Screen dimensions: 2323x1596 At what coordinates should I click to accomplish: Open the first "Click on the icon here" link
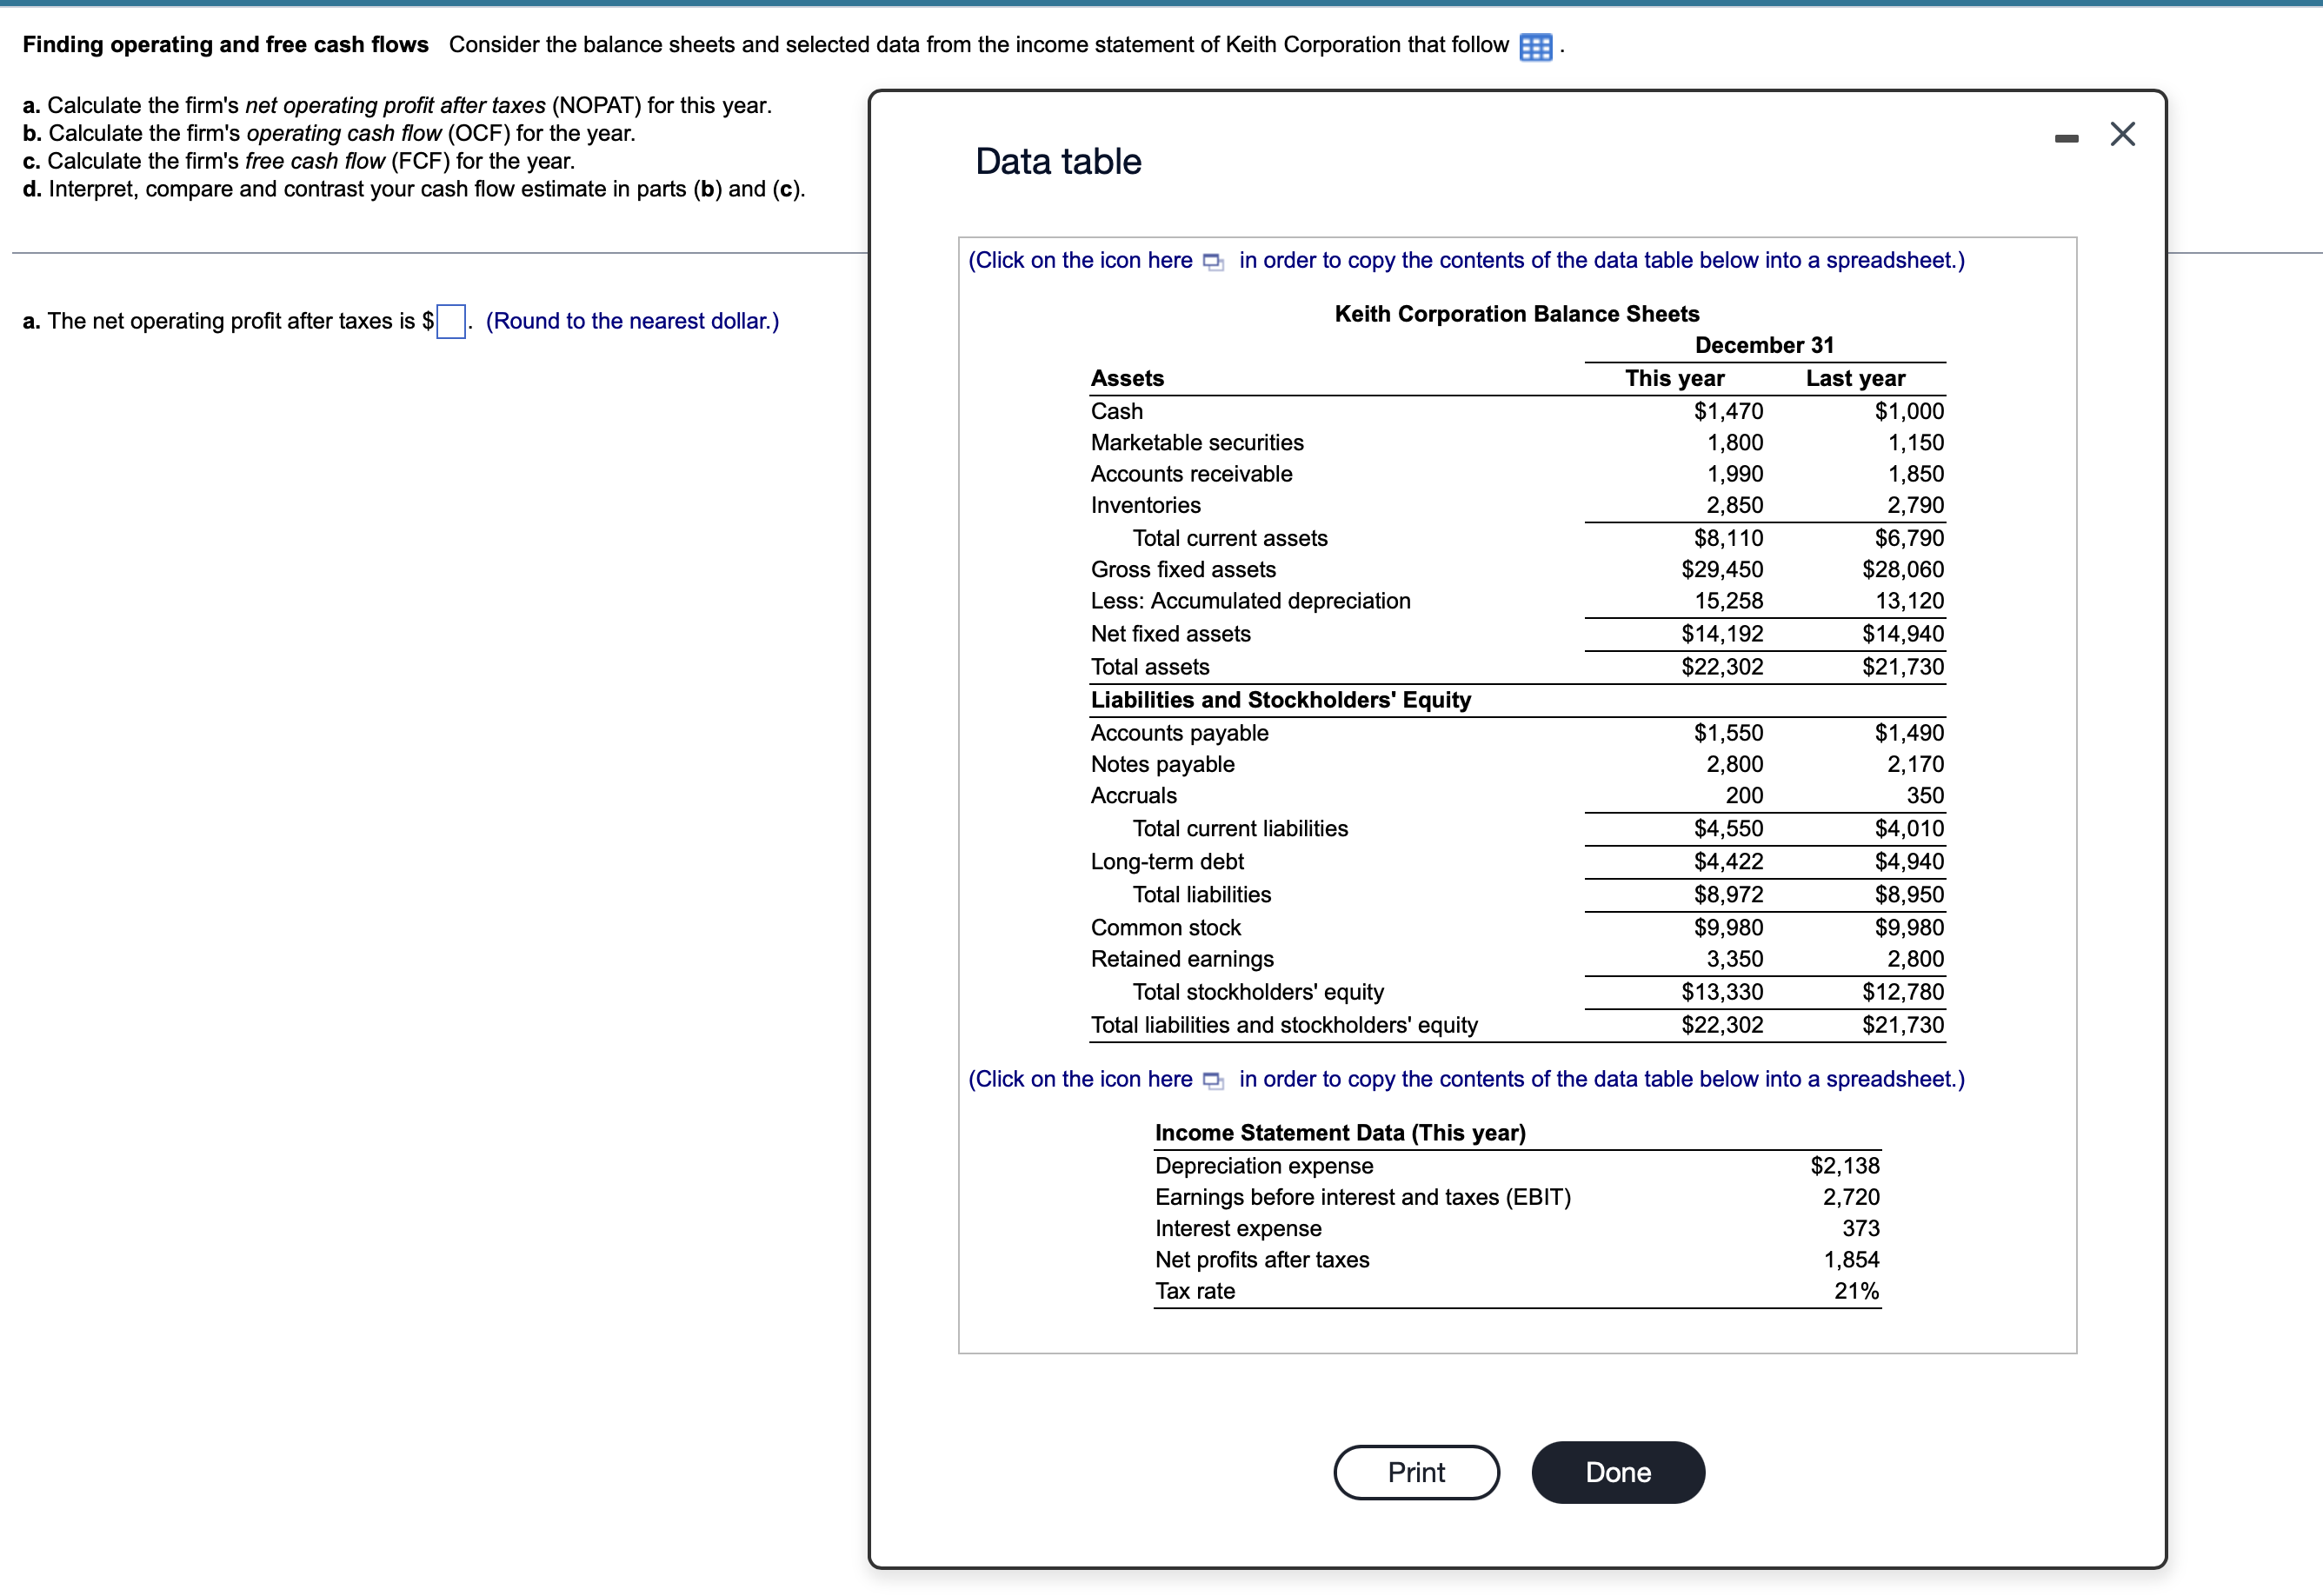click(1080, 260)
